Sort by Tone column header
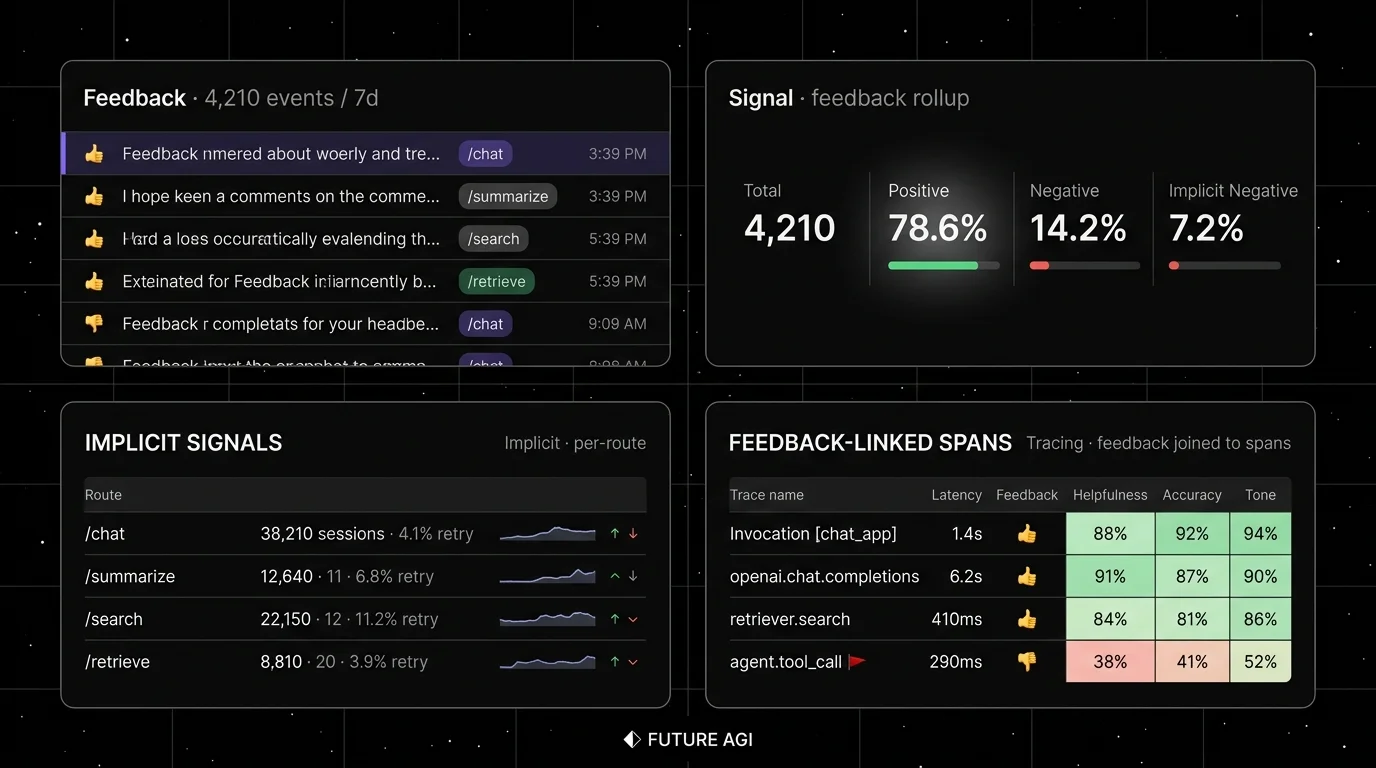The width and height of the screenshot is (1376, 768). click(1260, 495)
